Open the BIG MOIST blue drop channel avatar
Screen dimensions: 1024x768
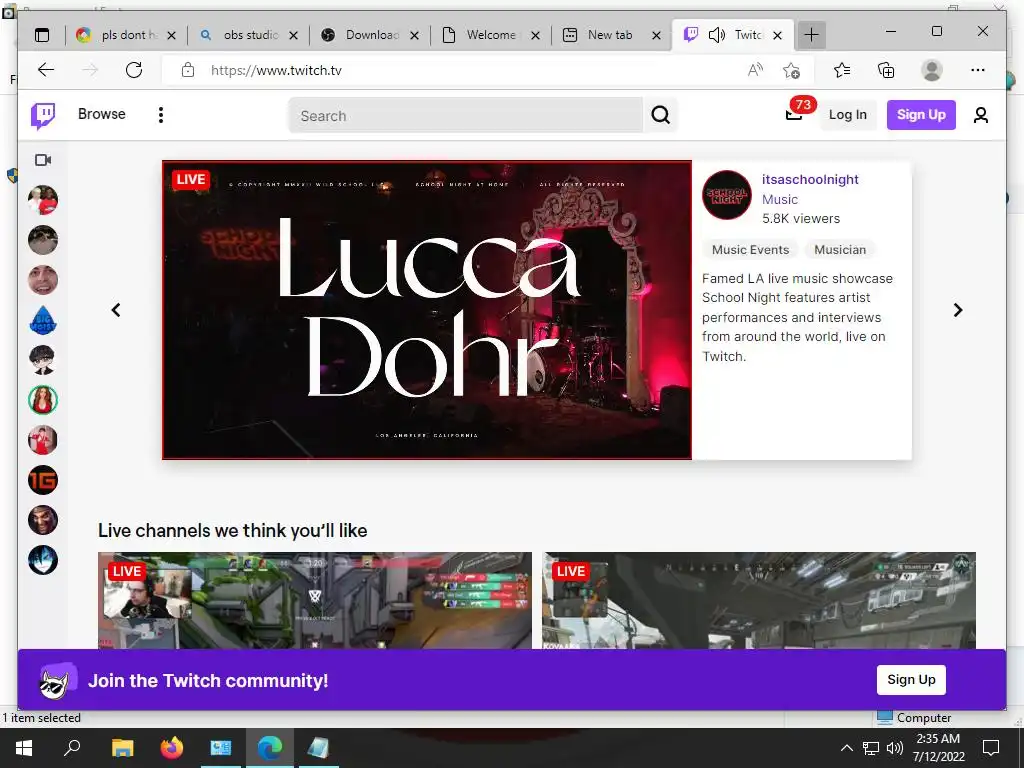pos(43,320)
